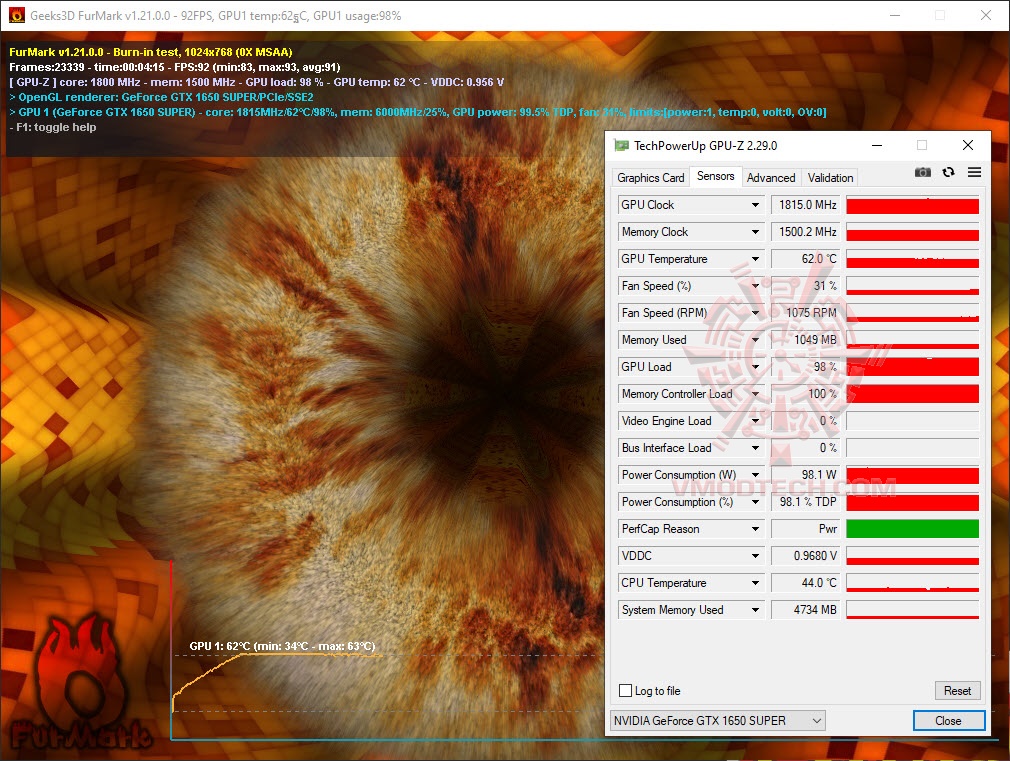Open the Advanced tab
Viewport: 1010px width, 761px height.
tap(771, 178)
